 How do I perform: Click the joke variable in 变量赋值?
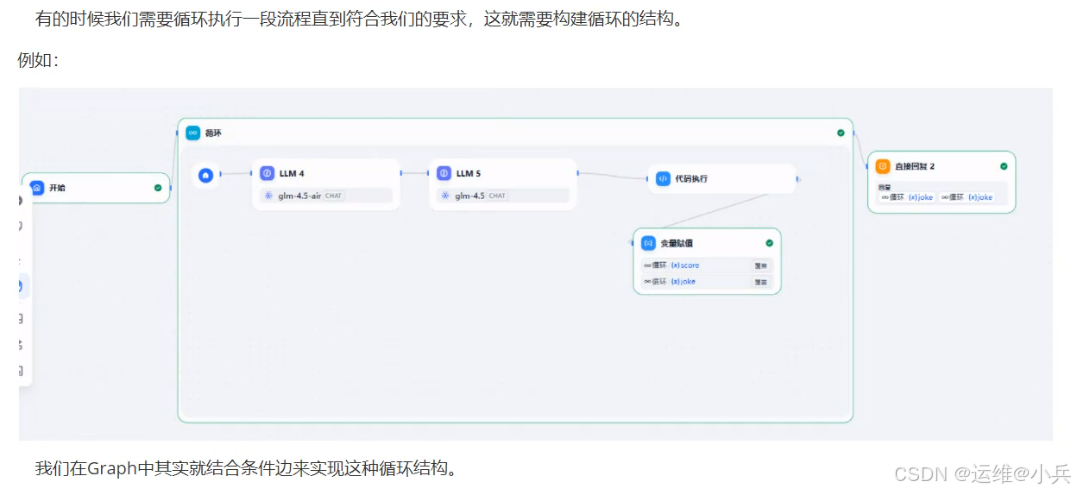coord(683,281)
